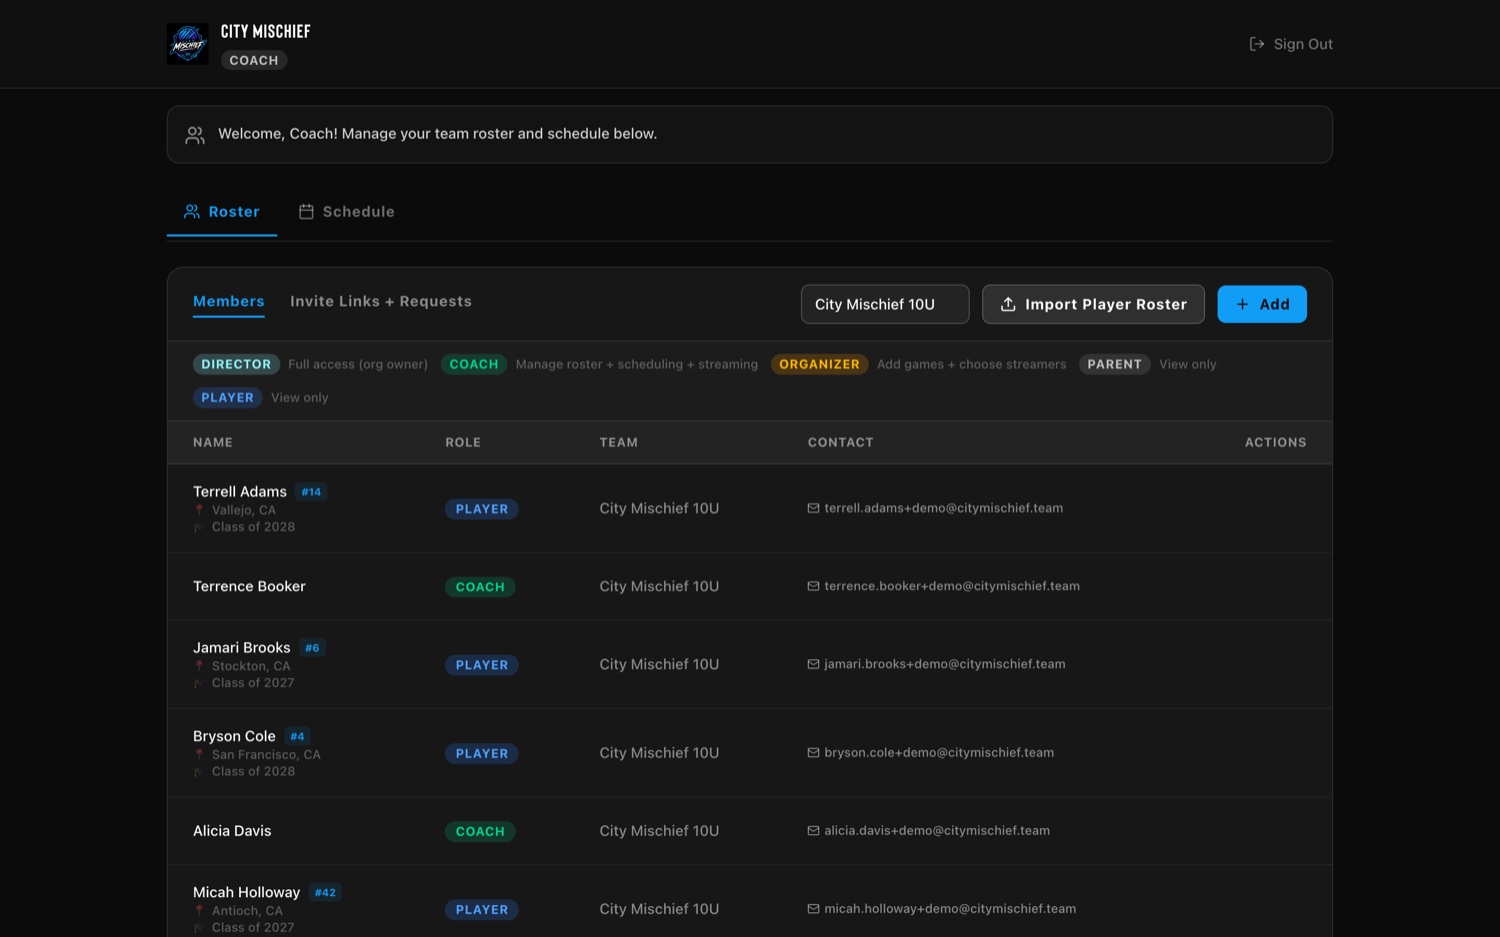Click the NAME column header
This screenshot has height=937, width=1500.
point(213,442)
